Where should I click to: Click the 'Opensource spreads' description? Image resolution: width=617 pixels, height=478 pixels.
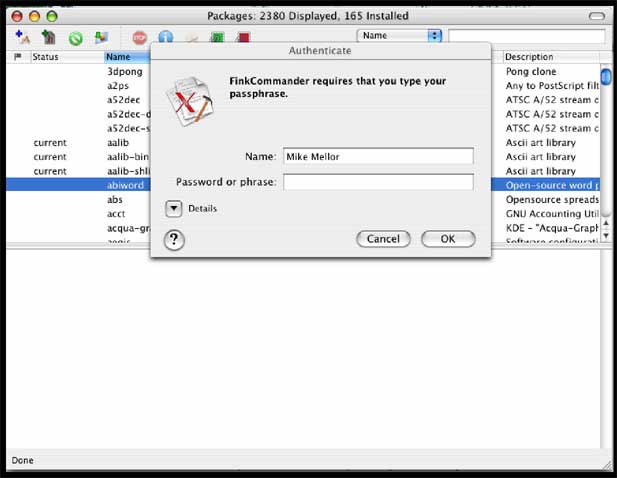coord(552,199)
